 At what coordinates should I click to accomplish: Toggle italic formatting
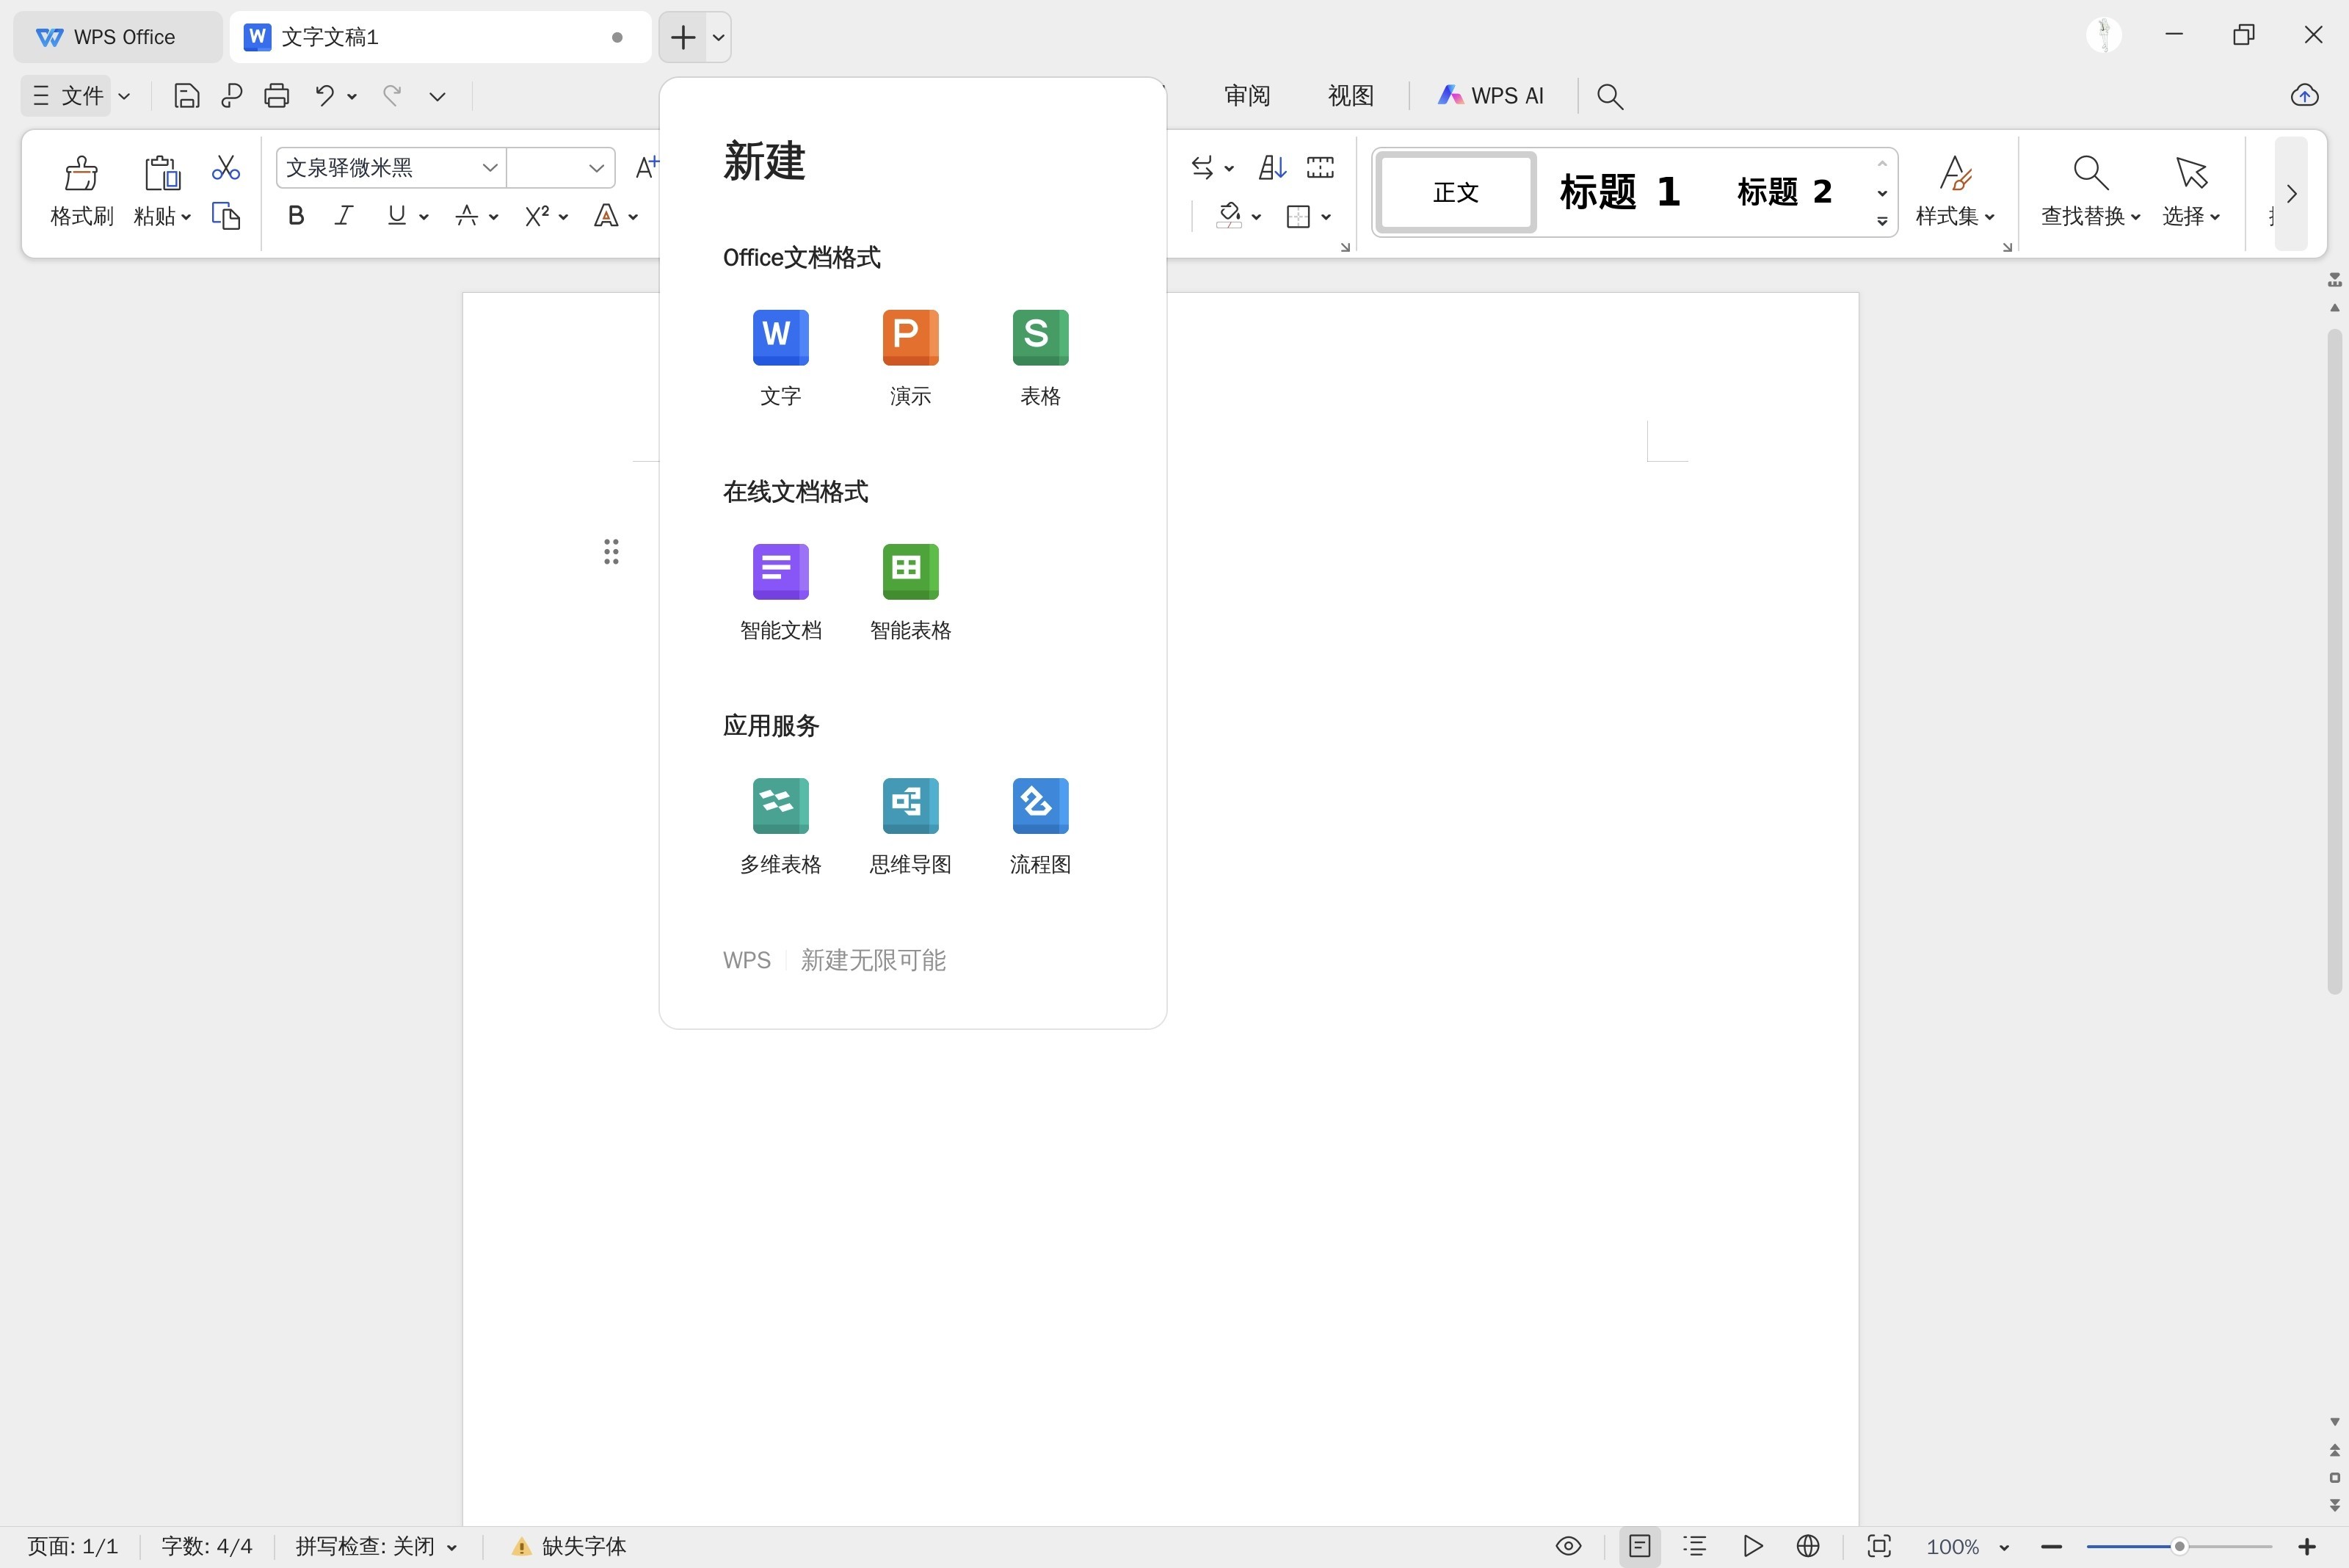click(344, 216)
